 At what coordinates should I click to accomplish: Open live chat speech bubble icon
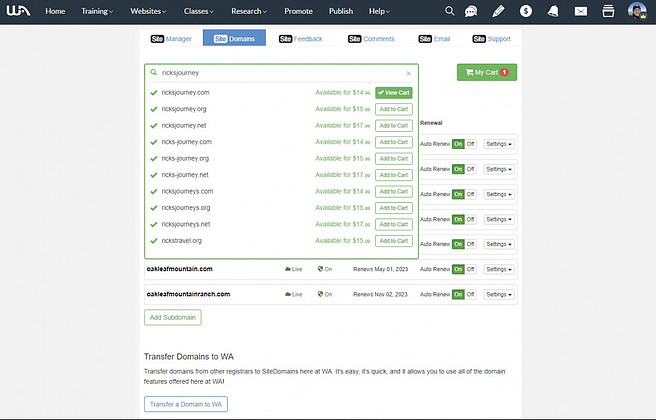click(471, 11)
